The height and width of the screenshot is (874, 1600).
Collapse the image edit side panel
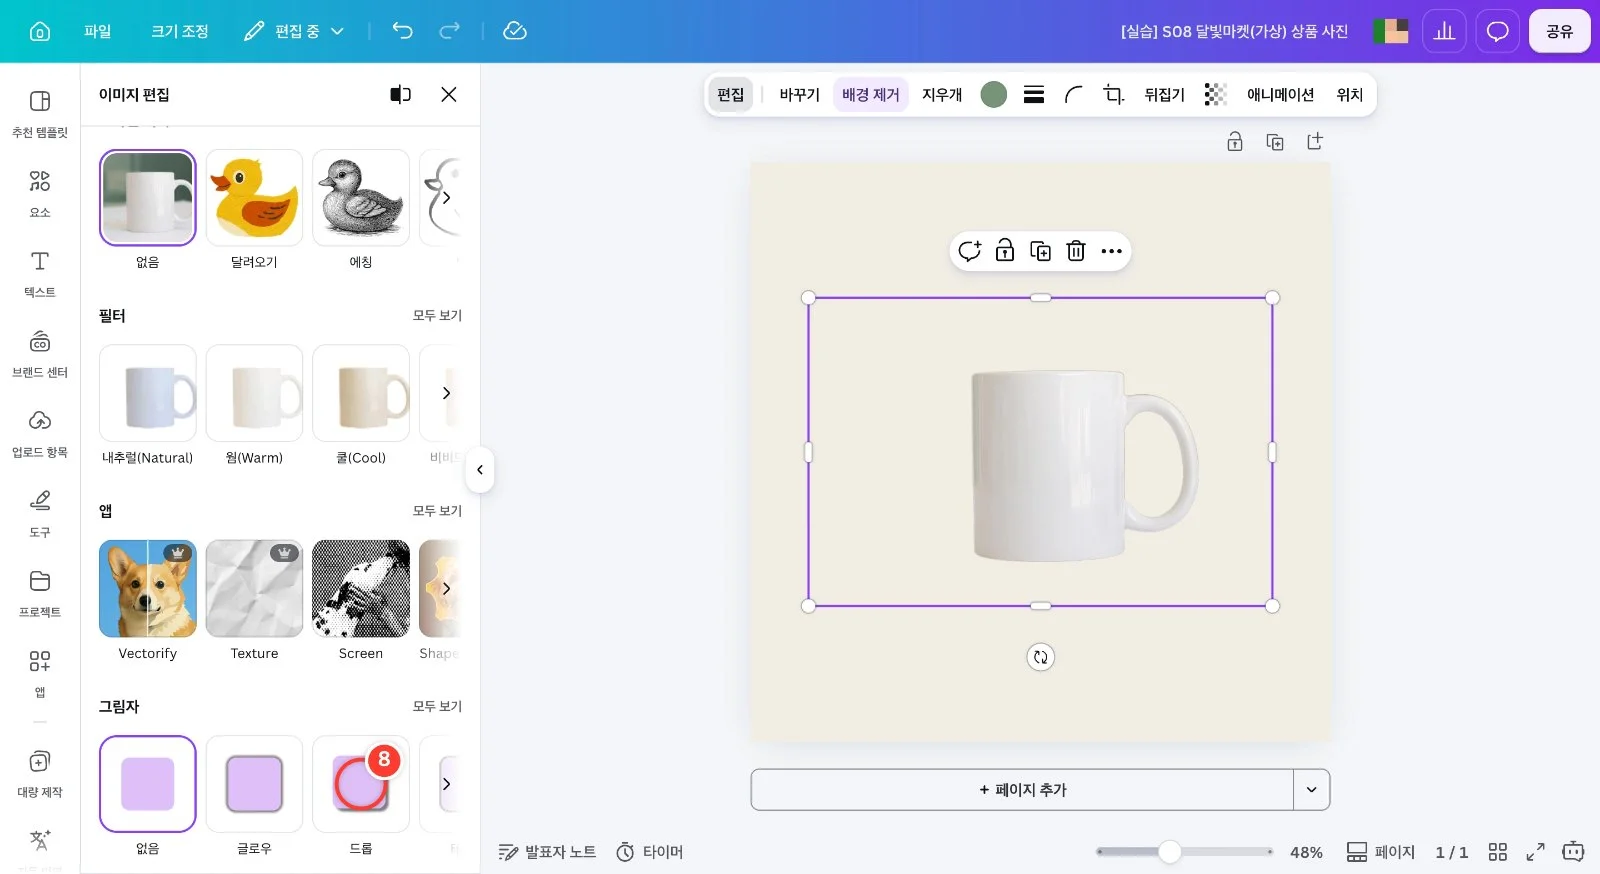[x=480, y=470]
